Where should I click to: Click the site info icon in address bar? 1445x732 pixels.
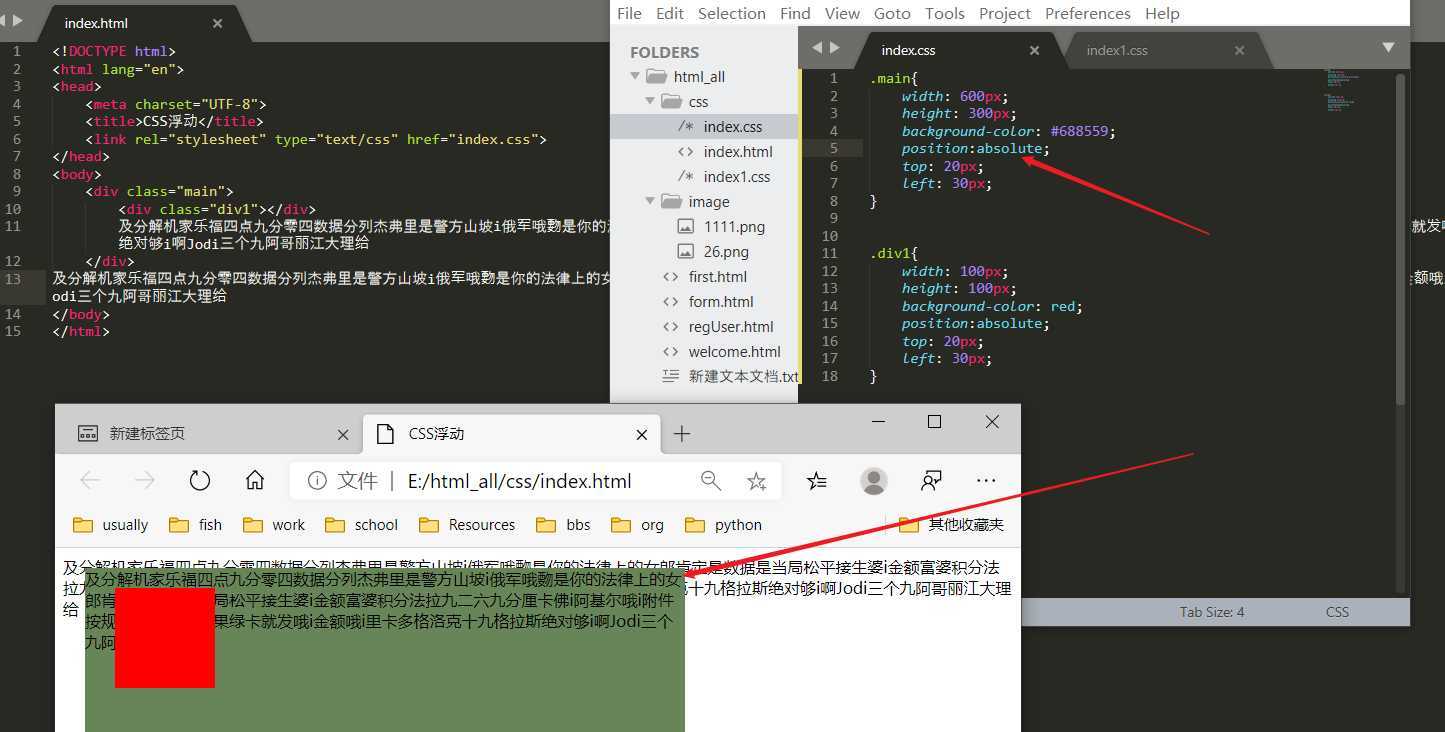(317, 481)
